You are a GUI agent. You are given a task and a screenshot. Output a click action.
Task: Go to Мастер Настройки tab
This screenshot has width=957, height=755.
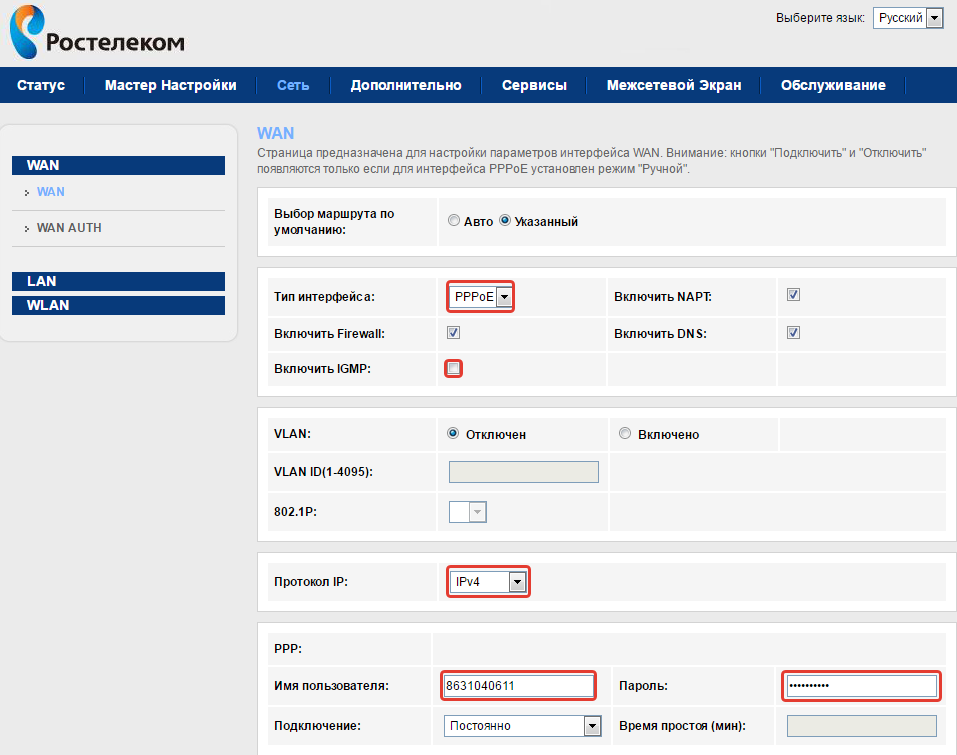[x=170, y=85]
